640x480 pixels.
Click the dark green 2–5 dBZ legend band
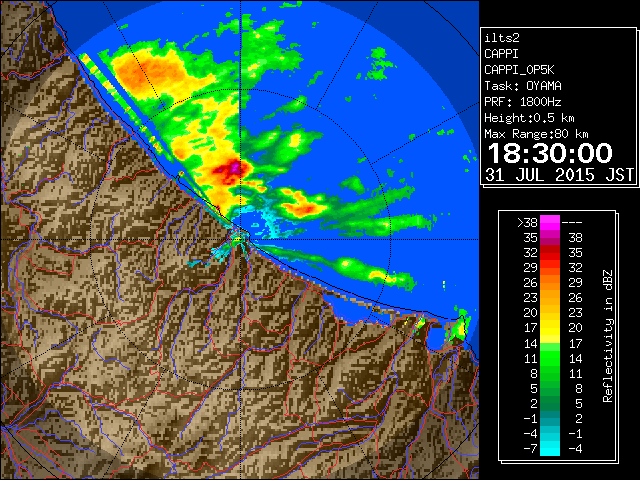550,403
